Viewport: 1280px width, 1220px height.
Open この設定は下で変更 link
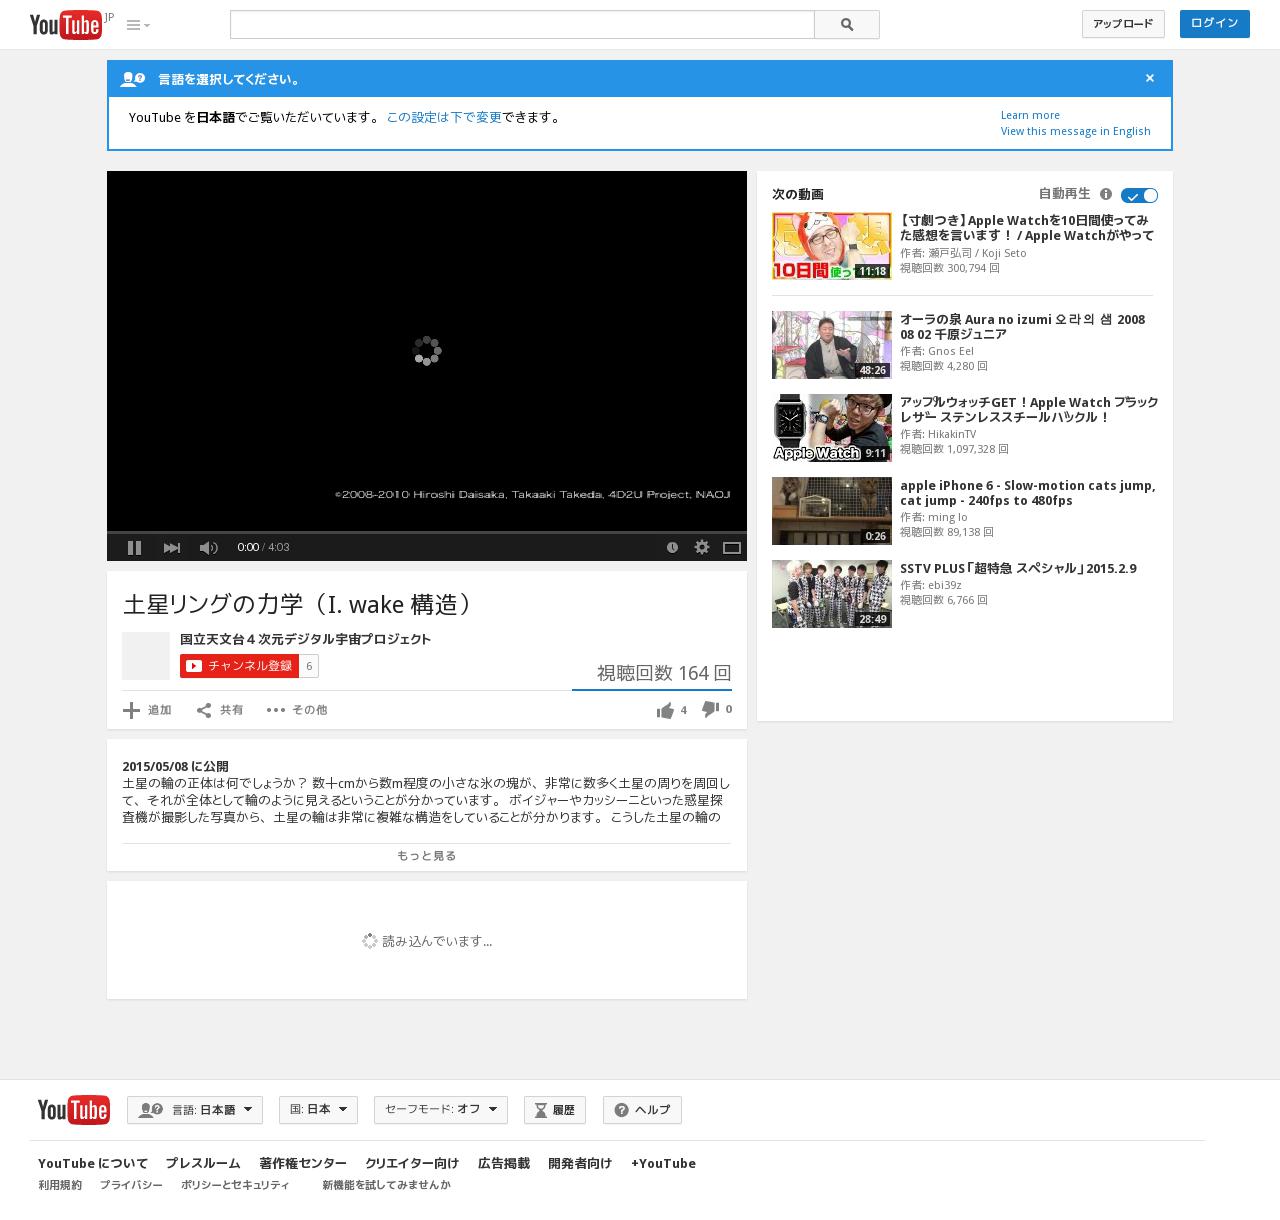tap(444, 117)
